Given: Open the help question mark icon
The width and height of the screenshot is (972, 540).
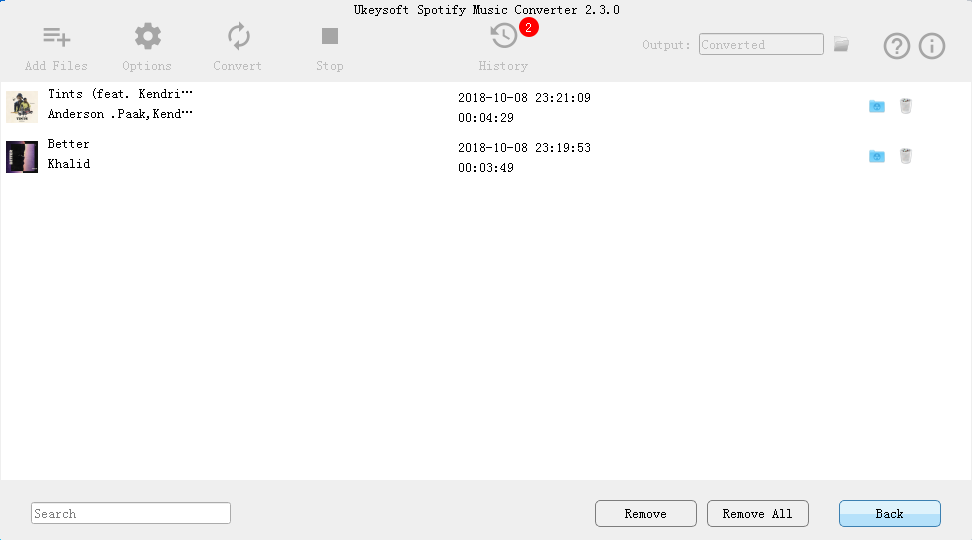Looking at the screenshot, I should click(x=896, y=46).
